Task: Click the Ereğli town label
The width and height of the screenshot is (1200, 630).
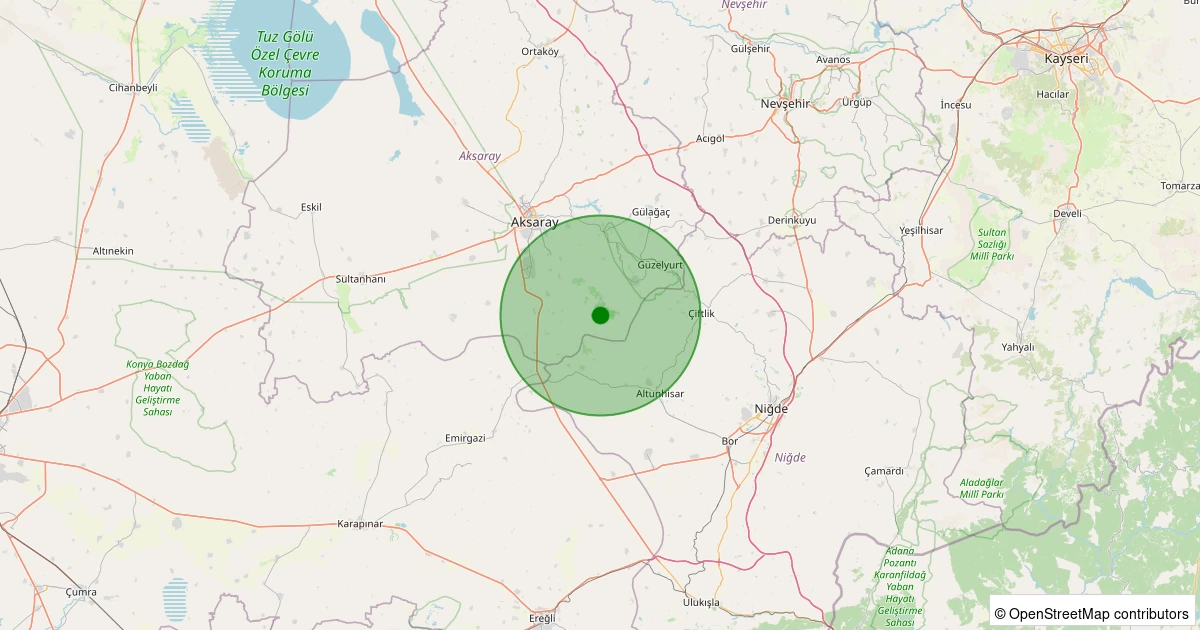Action: click(x=542, y=618)
